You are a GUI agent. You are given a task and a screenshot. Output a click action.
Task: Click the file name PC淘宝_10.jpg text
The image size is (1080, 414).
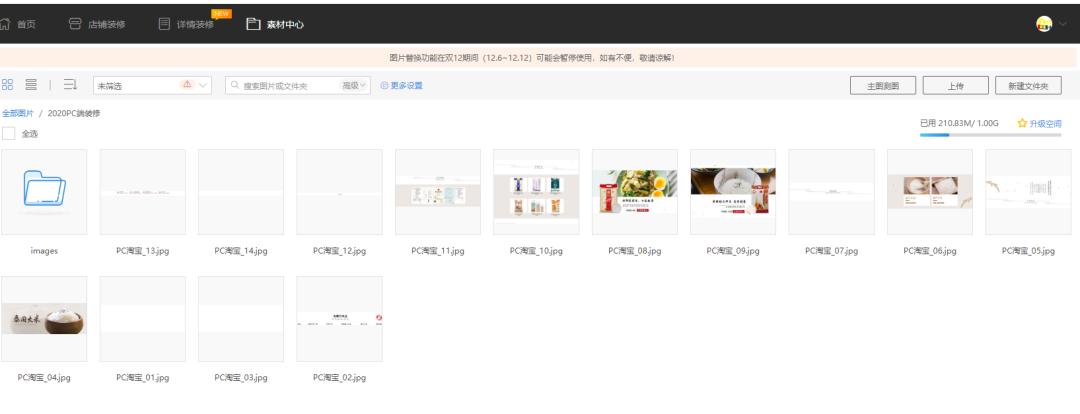(537, 251)
